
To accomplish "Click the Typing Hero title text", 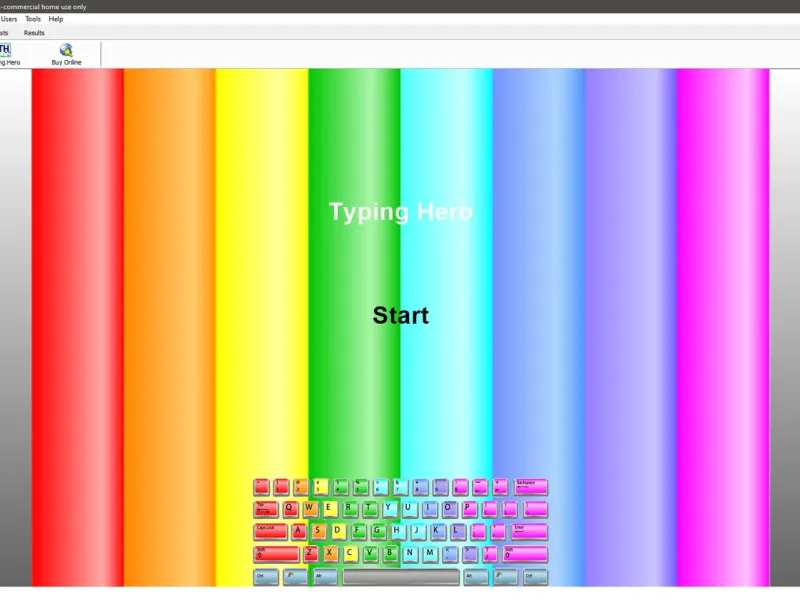I will coord(401,212).
